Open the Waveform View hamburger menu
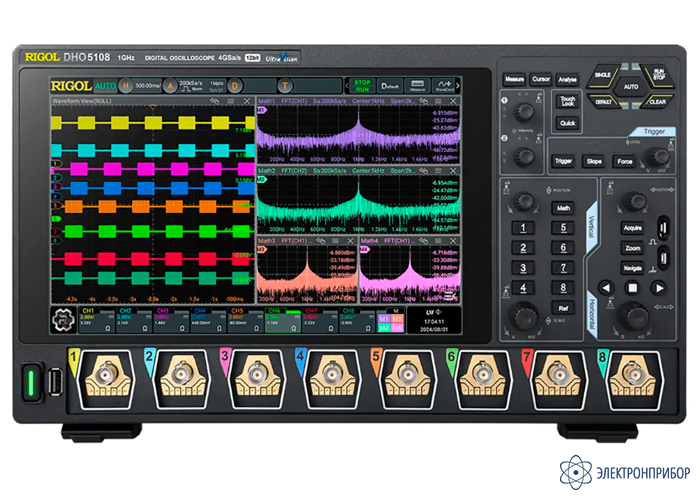This screenshot has width=700, height=500. pos(230,101)
